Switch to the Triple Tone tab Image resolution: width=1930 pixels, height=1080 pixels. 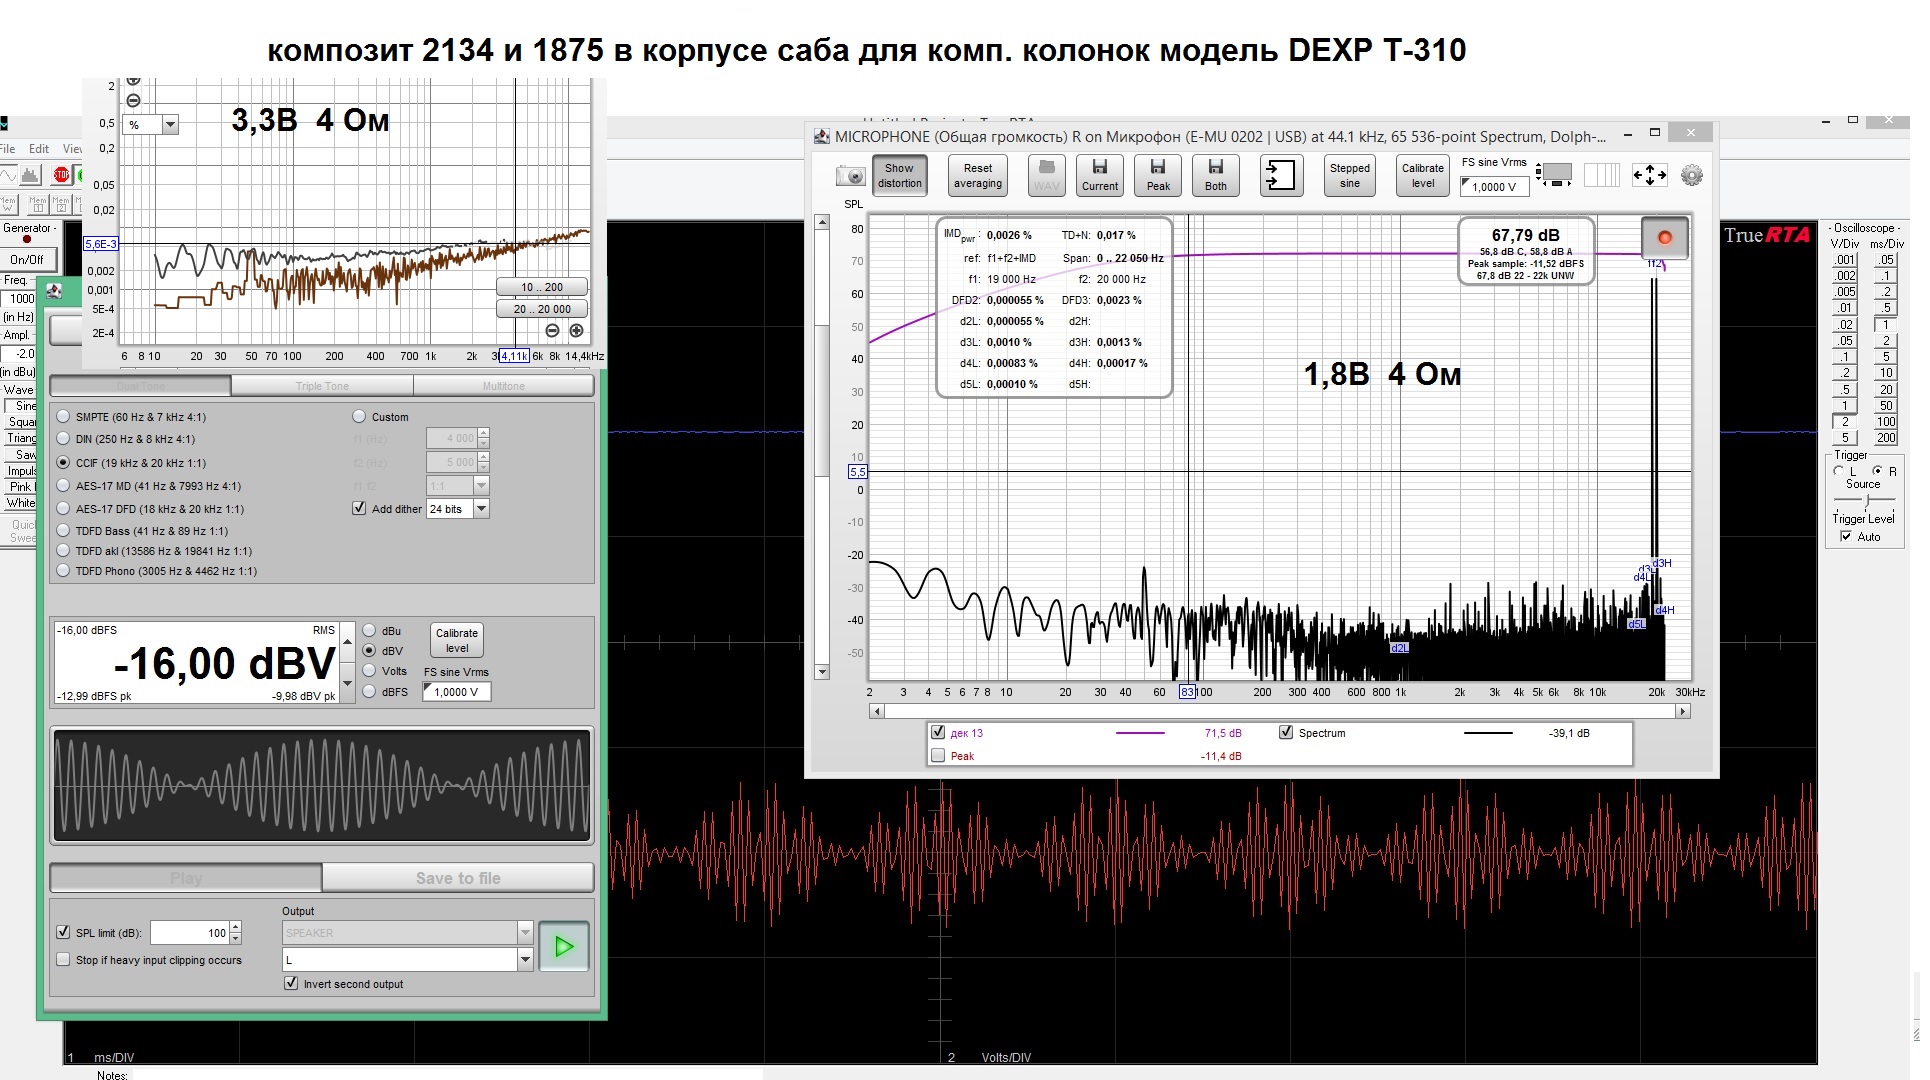tap(322, 386)
